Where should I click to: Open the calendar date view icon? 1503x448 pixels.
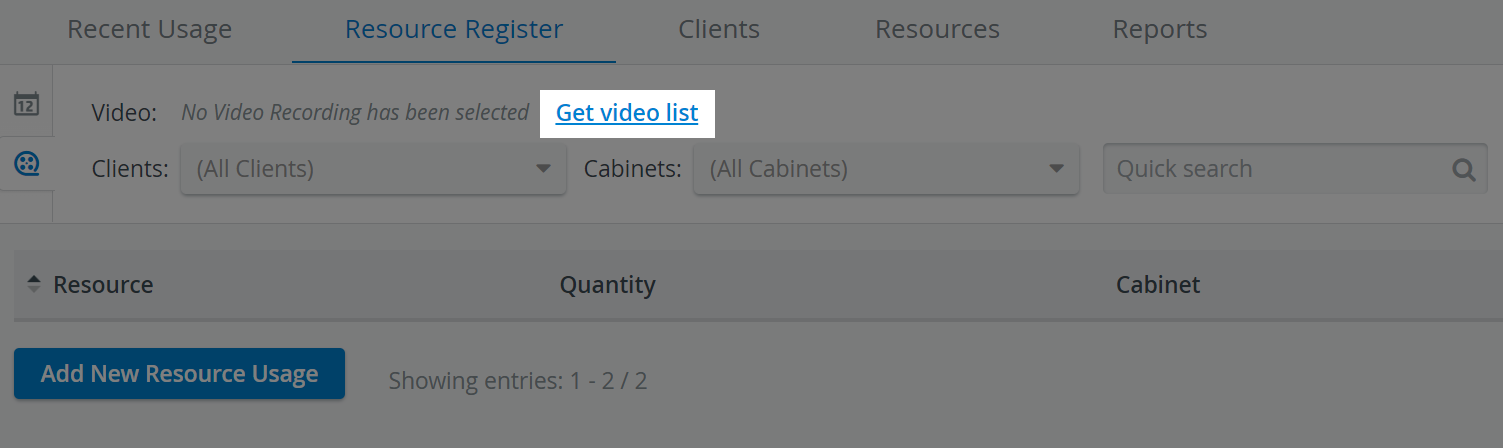tap(26, 103)
